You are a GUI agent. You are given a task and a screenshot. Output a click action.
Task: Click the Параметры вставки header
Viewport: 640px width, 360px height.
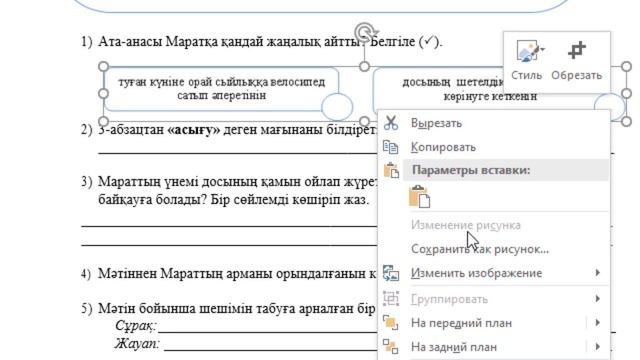[471, 170]
